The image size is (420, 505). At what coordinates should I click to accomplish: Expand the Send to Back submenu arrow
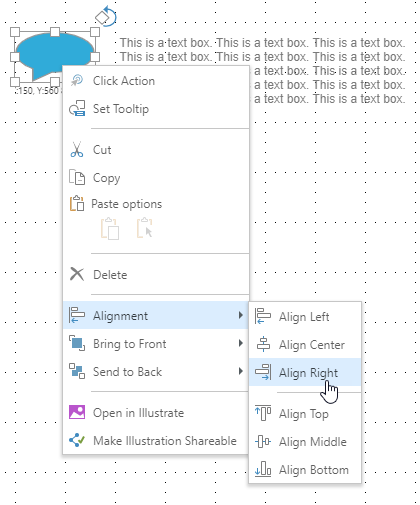click(x=241, y=371)
